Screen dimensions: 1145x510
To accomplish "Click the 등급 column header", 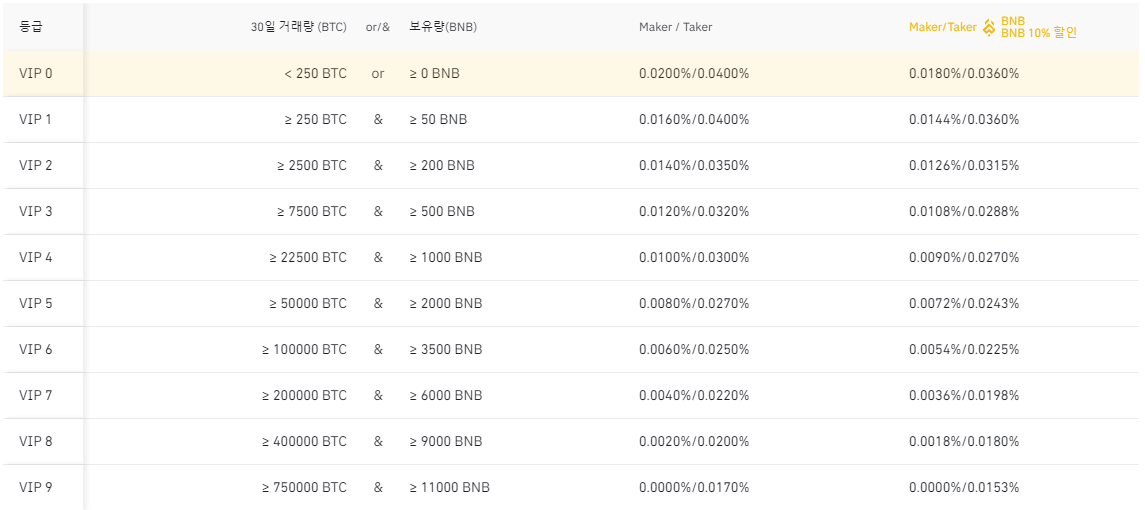I will point(31,27).
